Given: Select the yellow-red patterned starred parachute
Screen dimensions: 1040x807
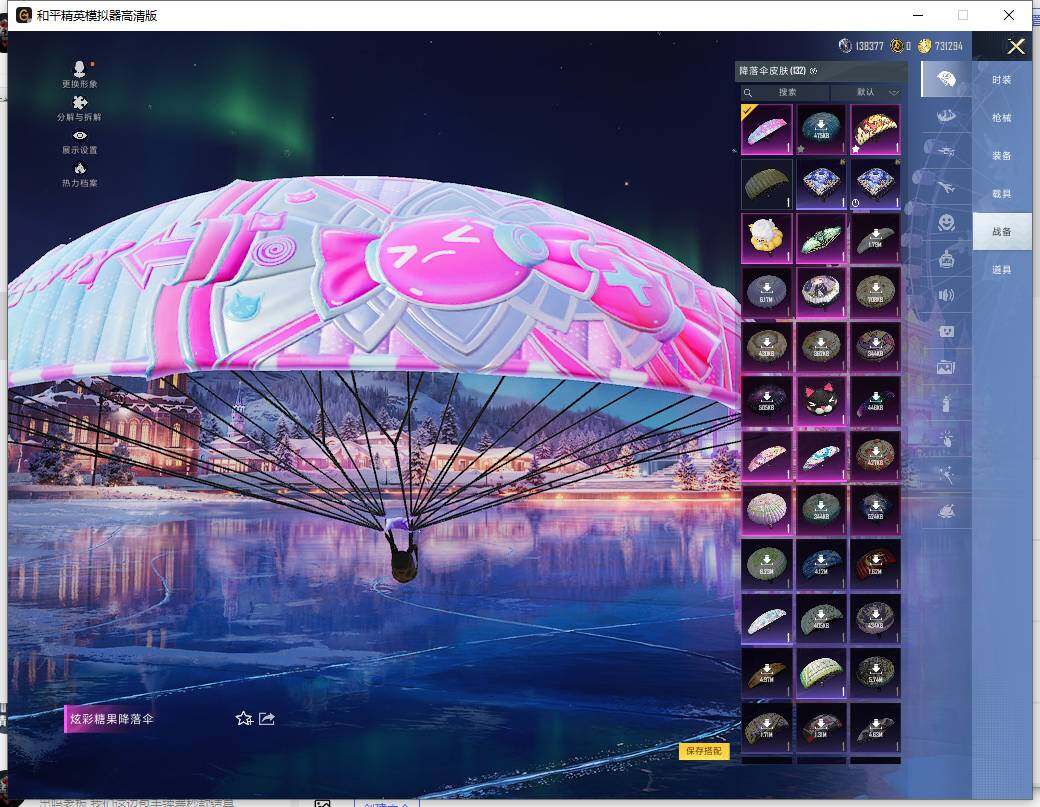Looking at the screenshot, I should [x=876, y=129].
